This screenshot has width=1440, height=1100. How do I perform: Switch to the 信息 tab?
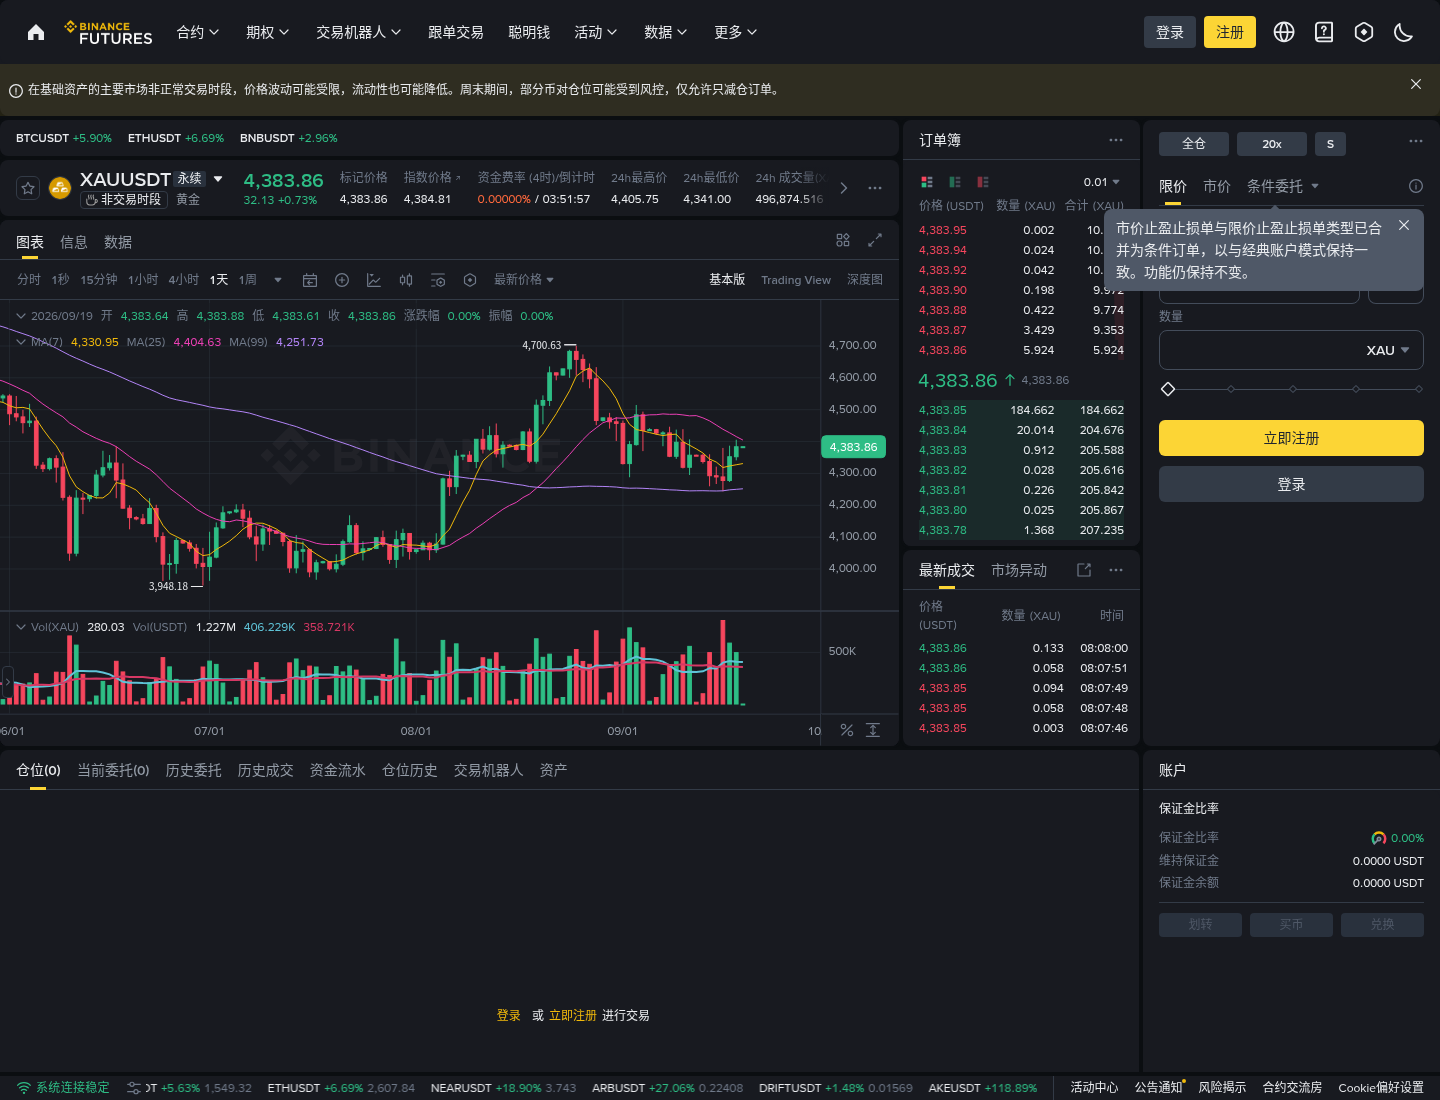74,242
